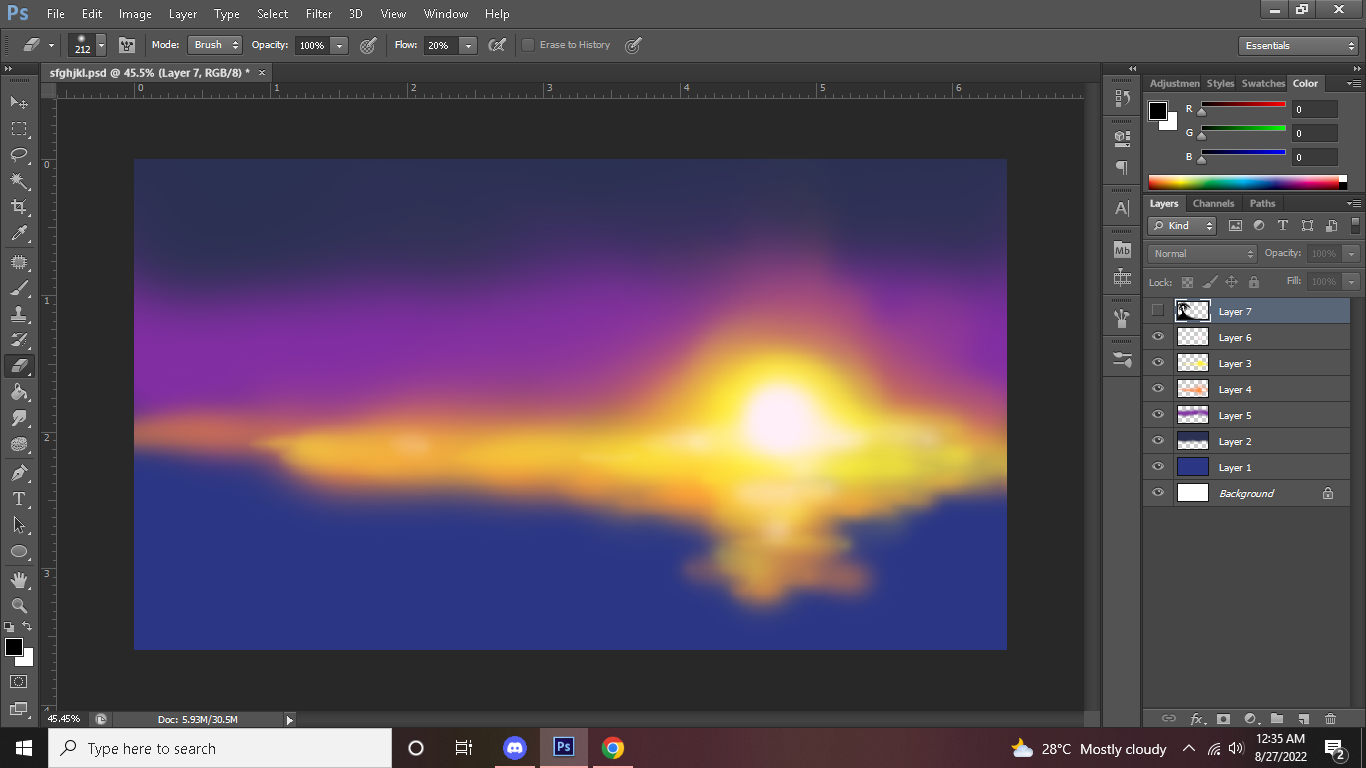The width and height of the screenshot is (1366, 768).
Task: Hide Layer 1 using eye icon
Action: pyautogui.click(x=1158, y=467)
